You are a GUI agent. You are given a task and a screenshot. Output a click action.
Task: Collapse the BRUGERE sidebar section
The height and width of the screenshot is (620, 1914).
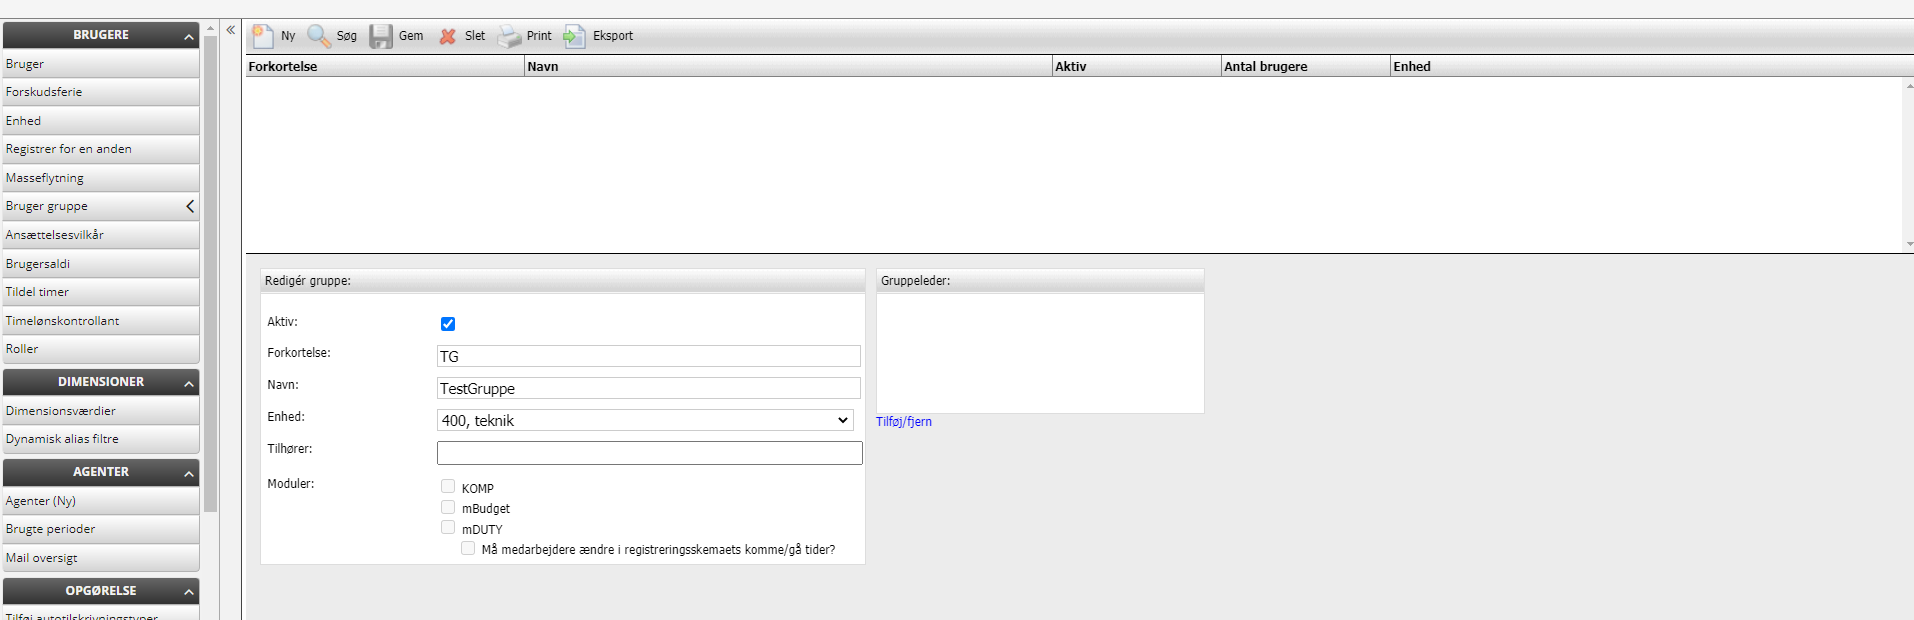tap(189, 36)
